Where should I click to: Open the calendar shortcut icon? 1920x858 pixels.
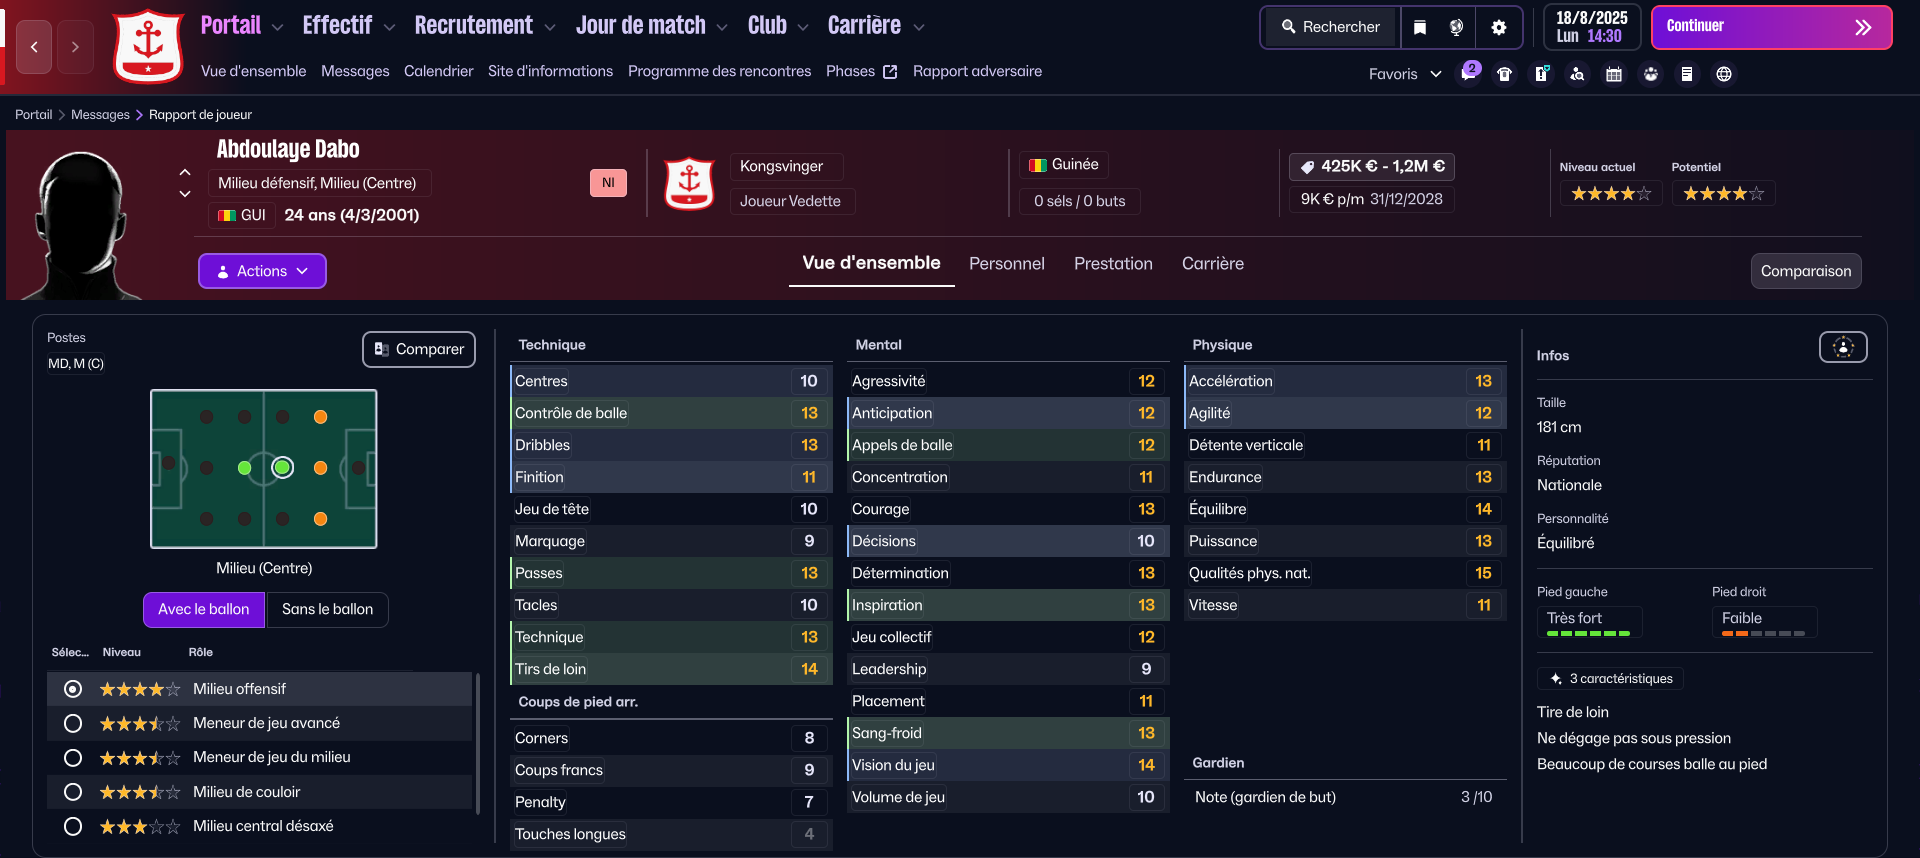click(x=1613, y=74)
